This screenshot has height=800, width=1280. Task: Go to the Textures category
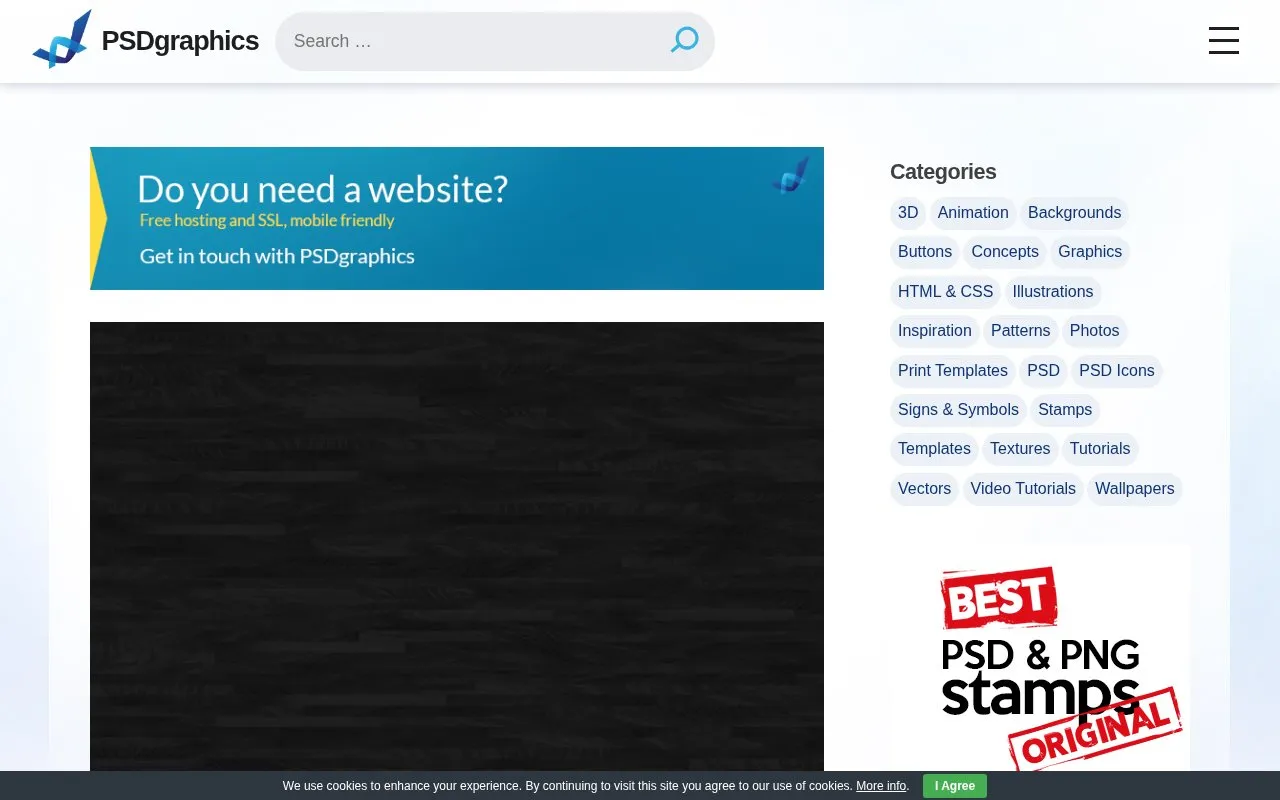pyautogui.click(x=1020, y=449)
